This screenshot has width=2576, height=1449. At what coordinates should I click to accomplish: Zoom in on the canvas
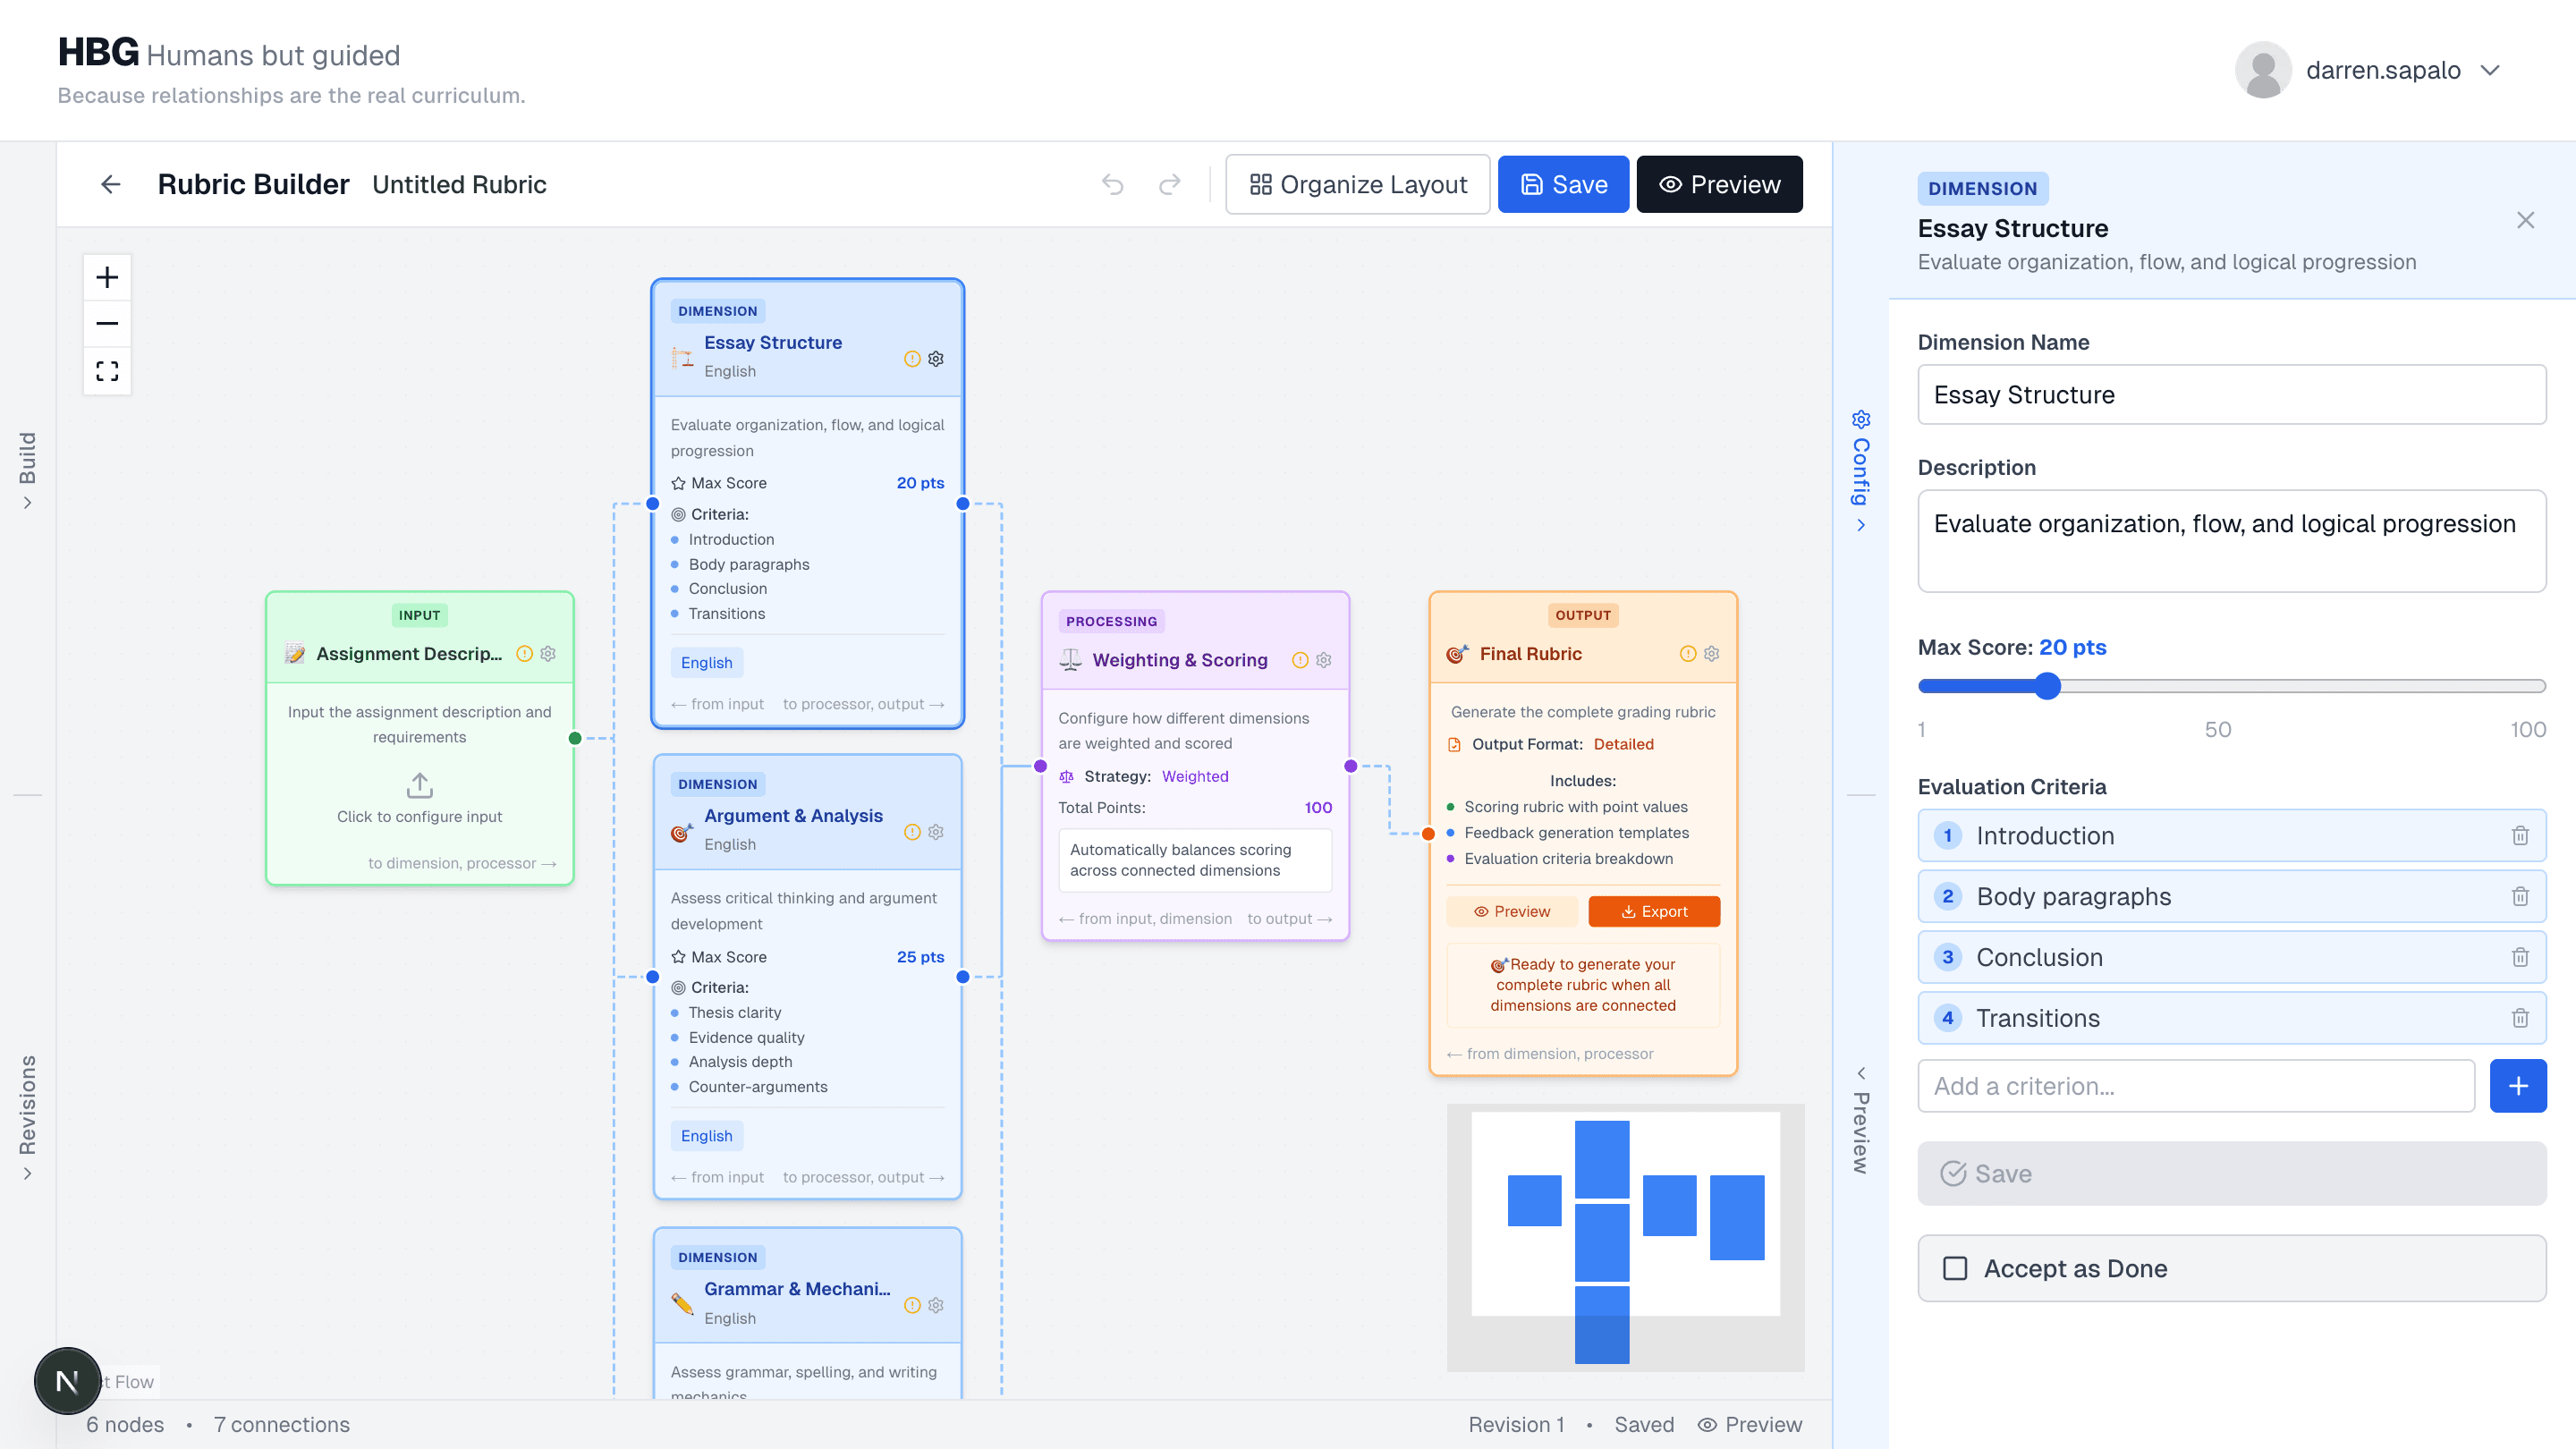(x=106, y=277)
